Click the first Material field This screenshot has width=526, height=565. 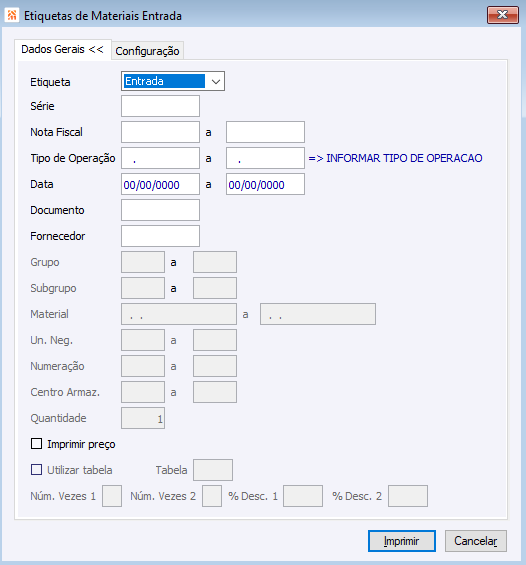tap(179, 314)
